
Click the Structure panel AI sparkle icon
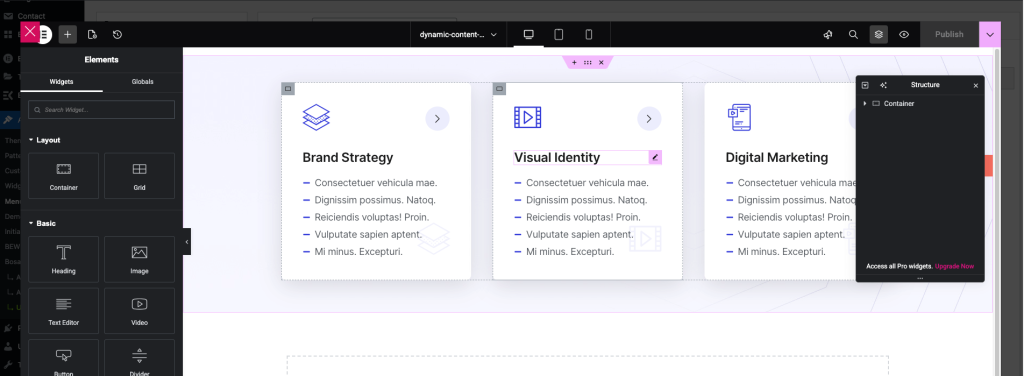pos(883,85)
